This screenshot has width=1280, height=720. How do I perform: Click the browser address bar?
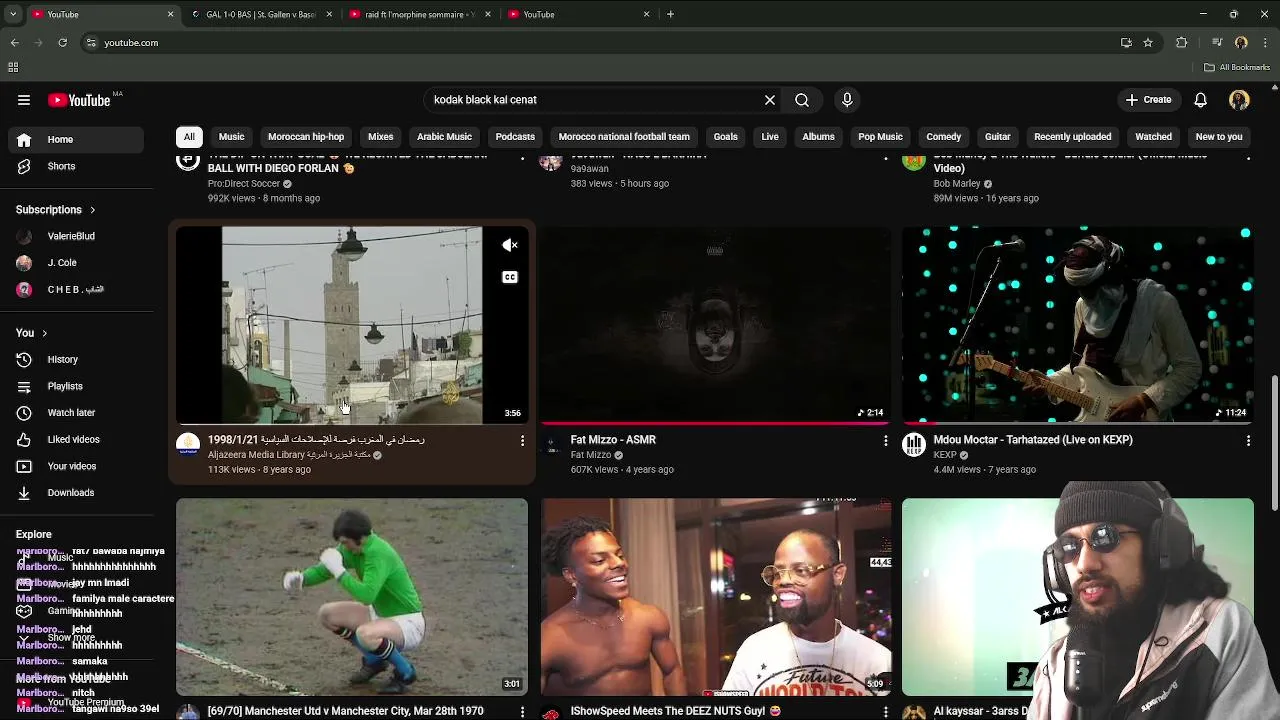tap(600, 43)
